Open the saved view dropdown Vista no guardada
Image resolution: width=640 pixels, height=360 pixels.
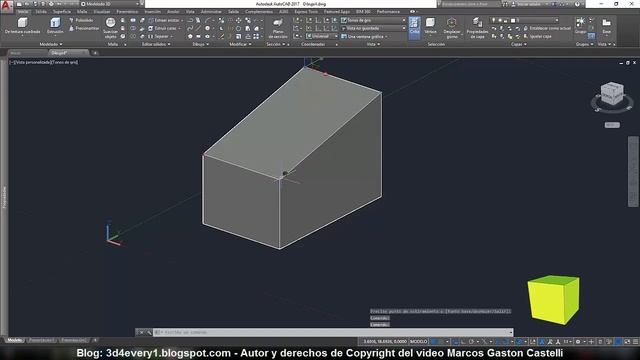click(373, 28)
